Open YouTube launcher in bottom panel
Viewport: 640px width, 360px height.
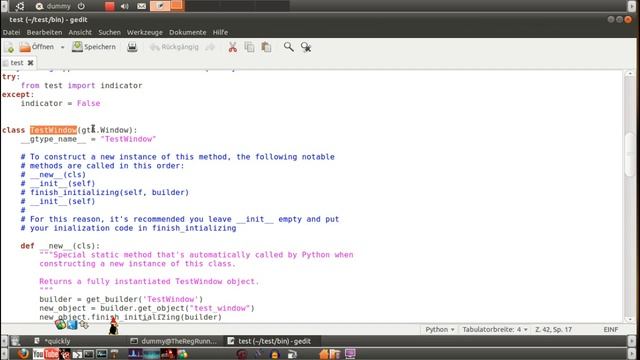coord(45,354)
